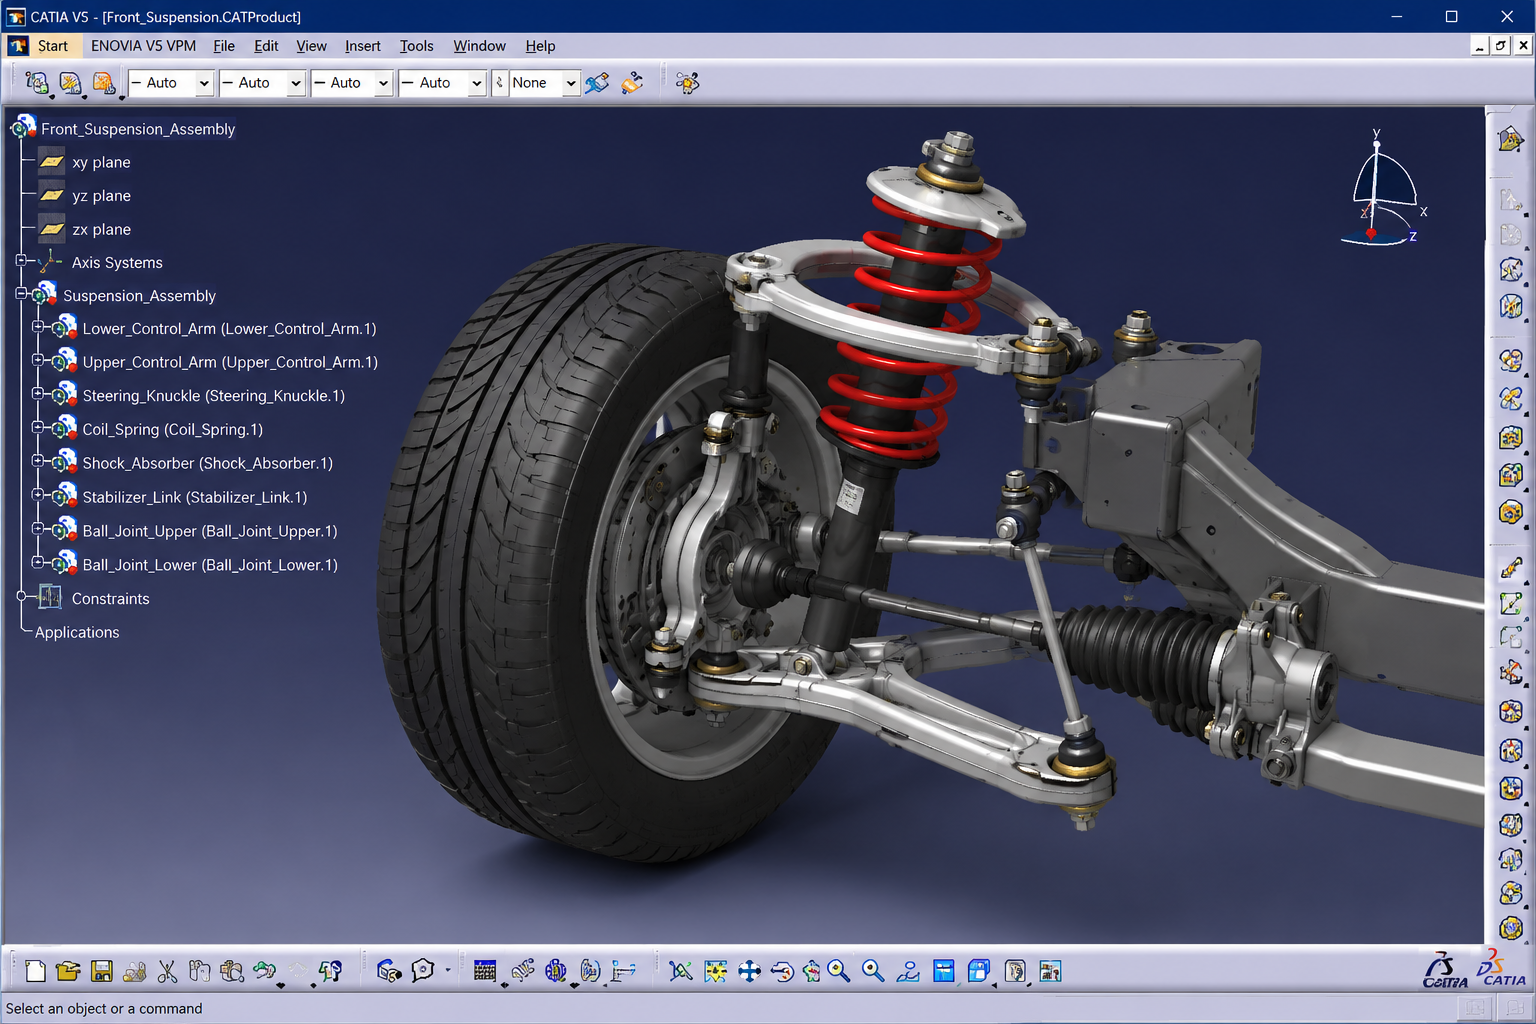The width and height of the screenshot is (1536, 1024).
Task: Click the xy plane icon in tree
Action: (52, 162)
